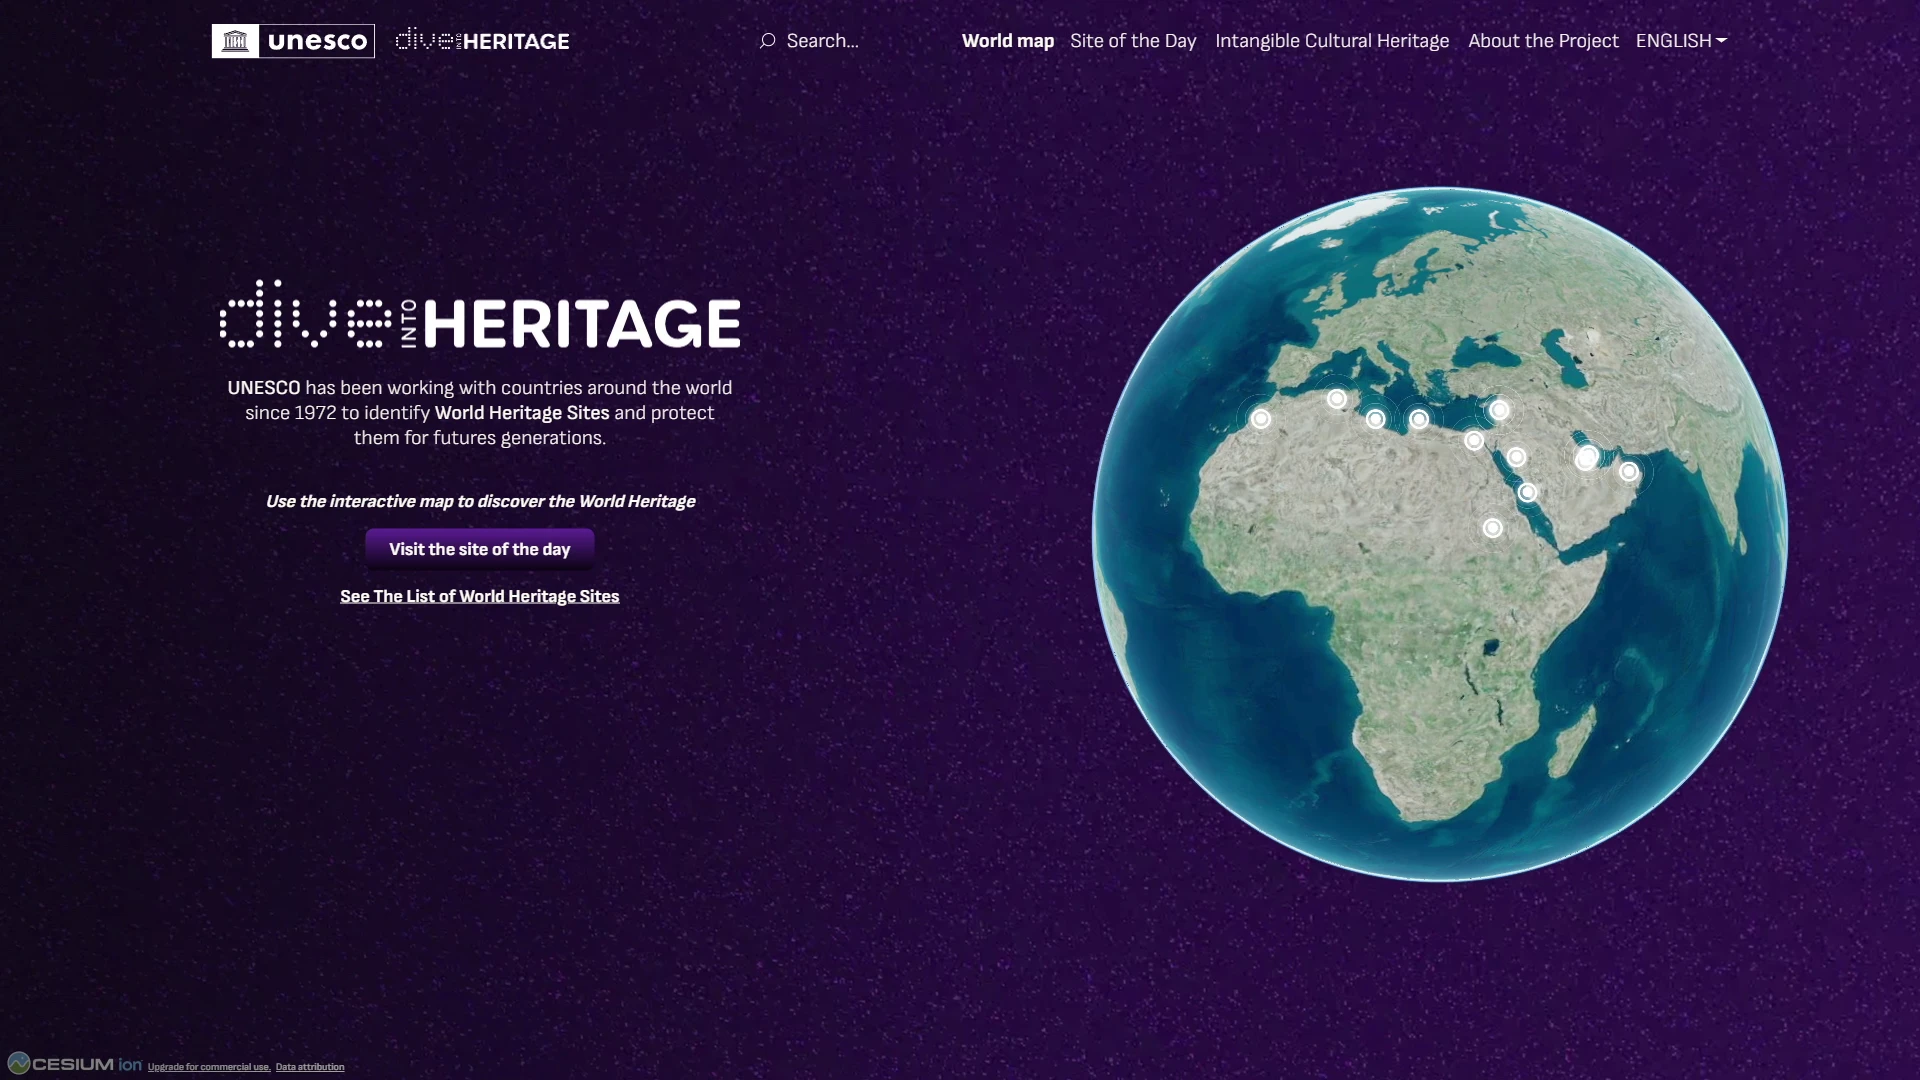The height and width of the screenshot is (1080, 1920).
Task: Click the Cesium ion logo
Action: 75,1064
